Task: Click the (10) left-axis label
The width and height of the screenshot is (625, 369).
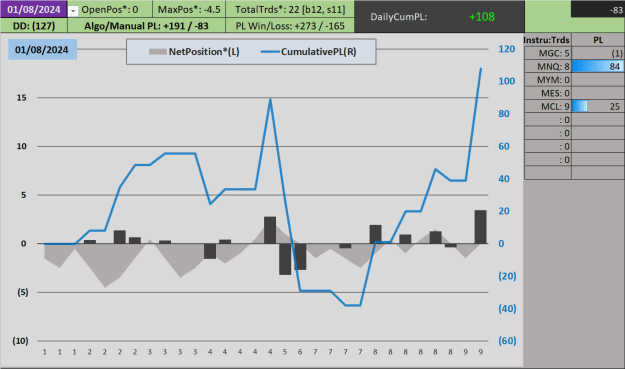Action: tap(20, 341)
